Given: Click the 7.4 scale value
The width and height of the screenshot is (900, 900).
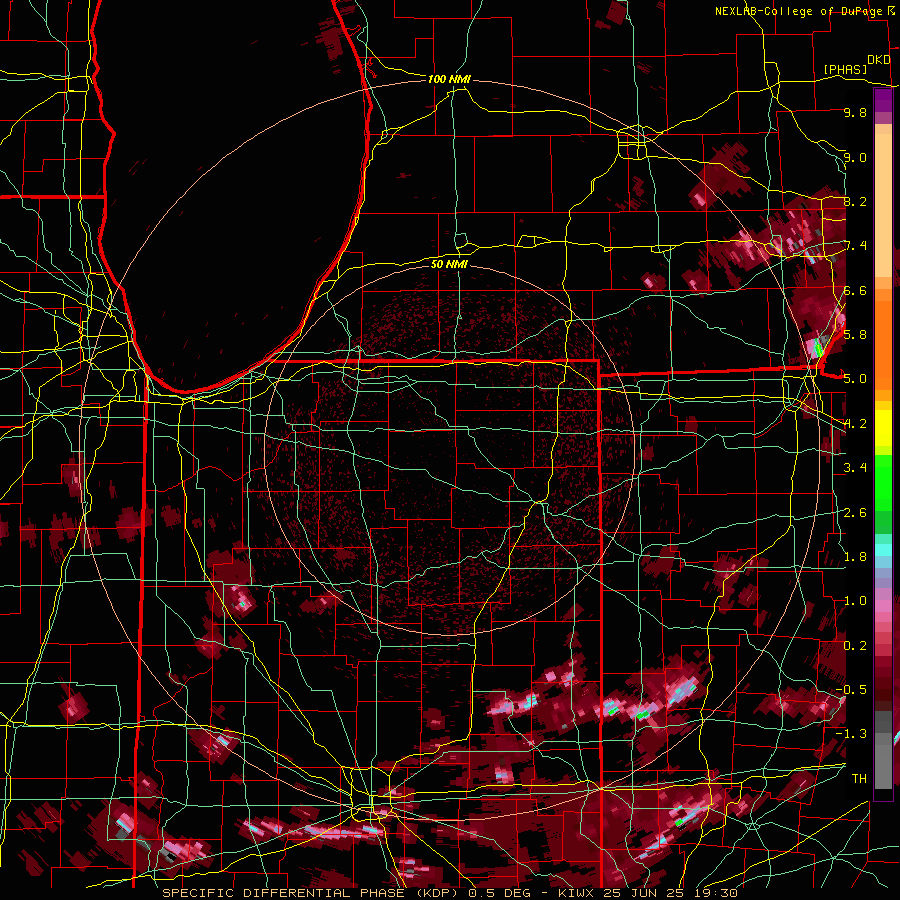Looking at the screenshot, I should (855, 246).
